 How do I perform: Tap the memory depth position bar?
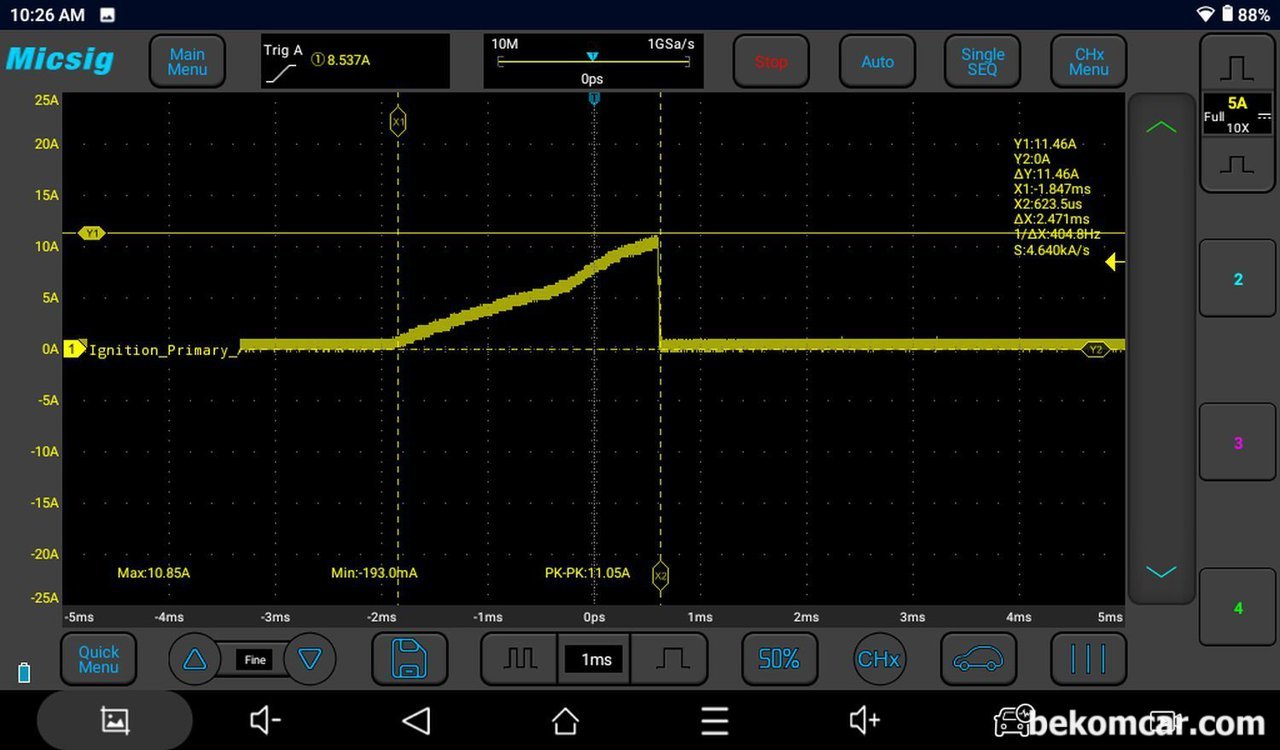pyautogui.click(x=593, y=61)
